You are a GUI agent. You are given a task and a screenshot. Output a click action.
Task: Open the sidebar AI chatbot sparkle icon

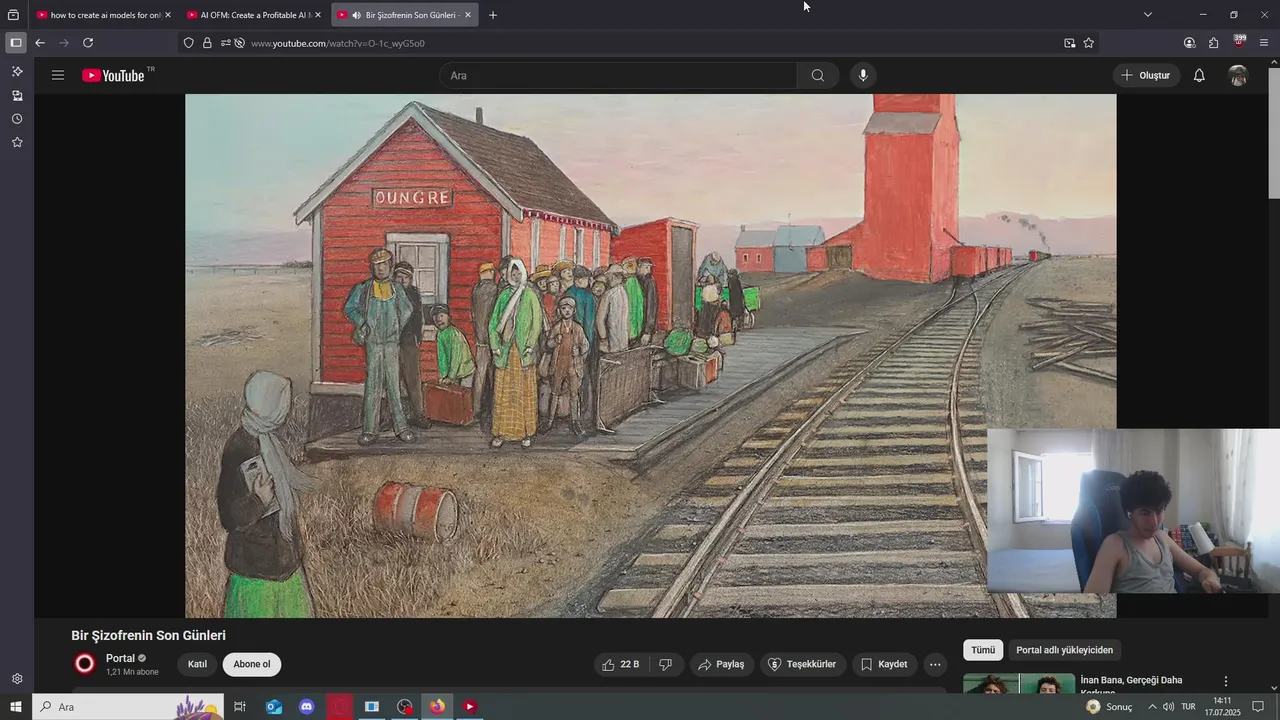coord(17,72)
